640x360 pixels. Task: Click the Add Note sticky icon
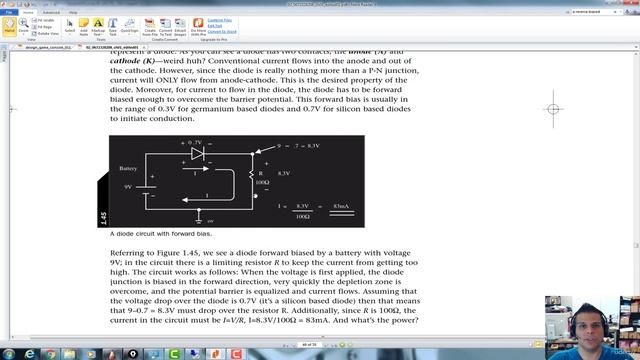[x=84, y=27]
